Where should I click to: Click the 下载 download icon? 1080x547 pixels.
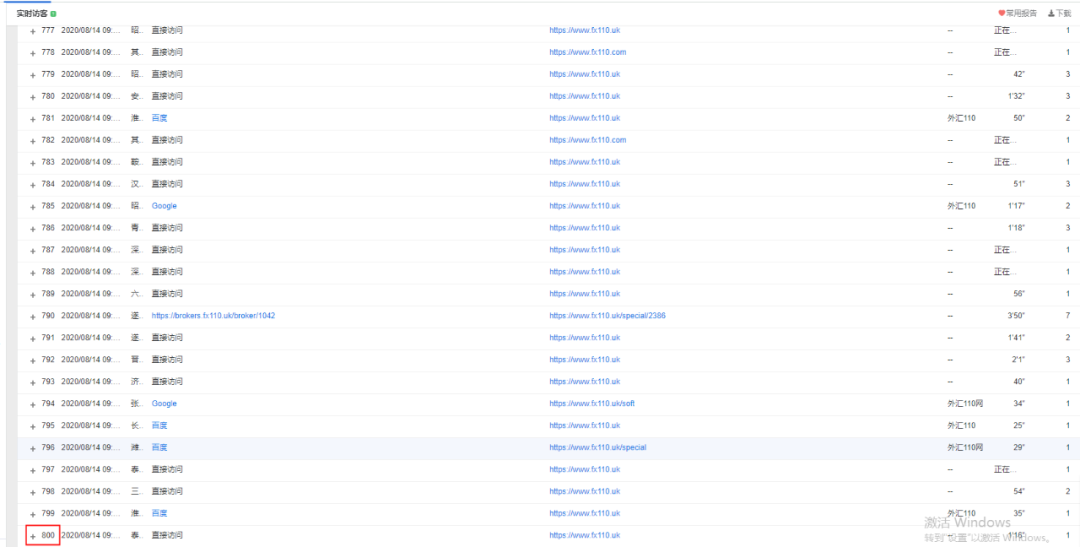click(x=1051, y=13)
